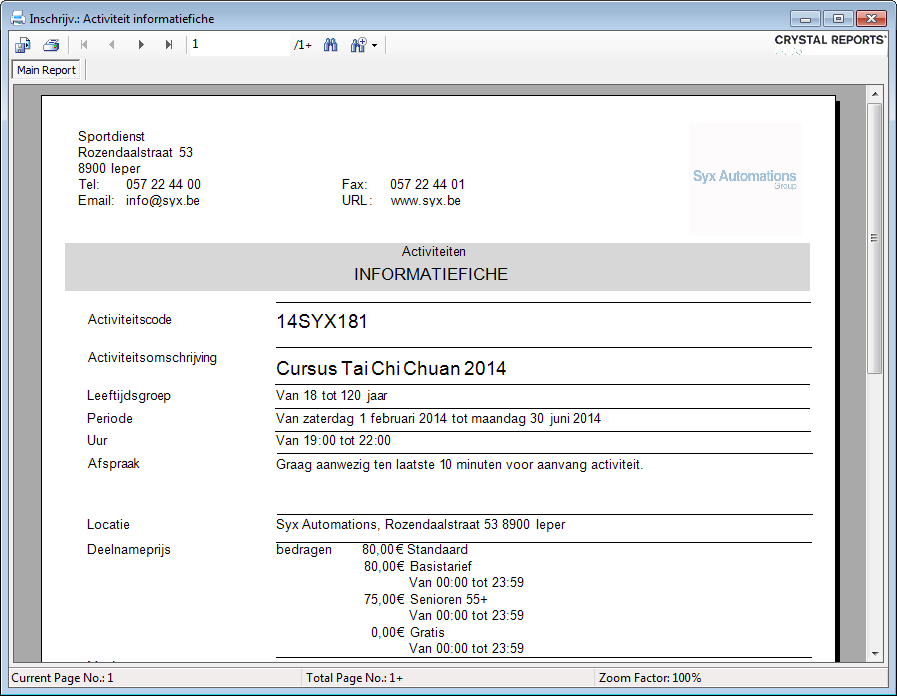Go to the previous page
This screenshot has width=897, height=696.
coord(112,45)
